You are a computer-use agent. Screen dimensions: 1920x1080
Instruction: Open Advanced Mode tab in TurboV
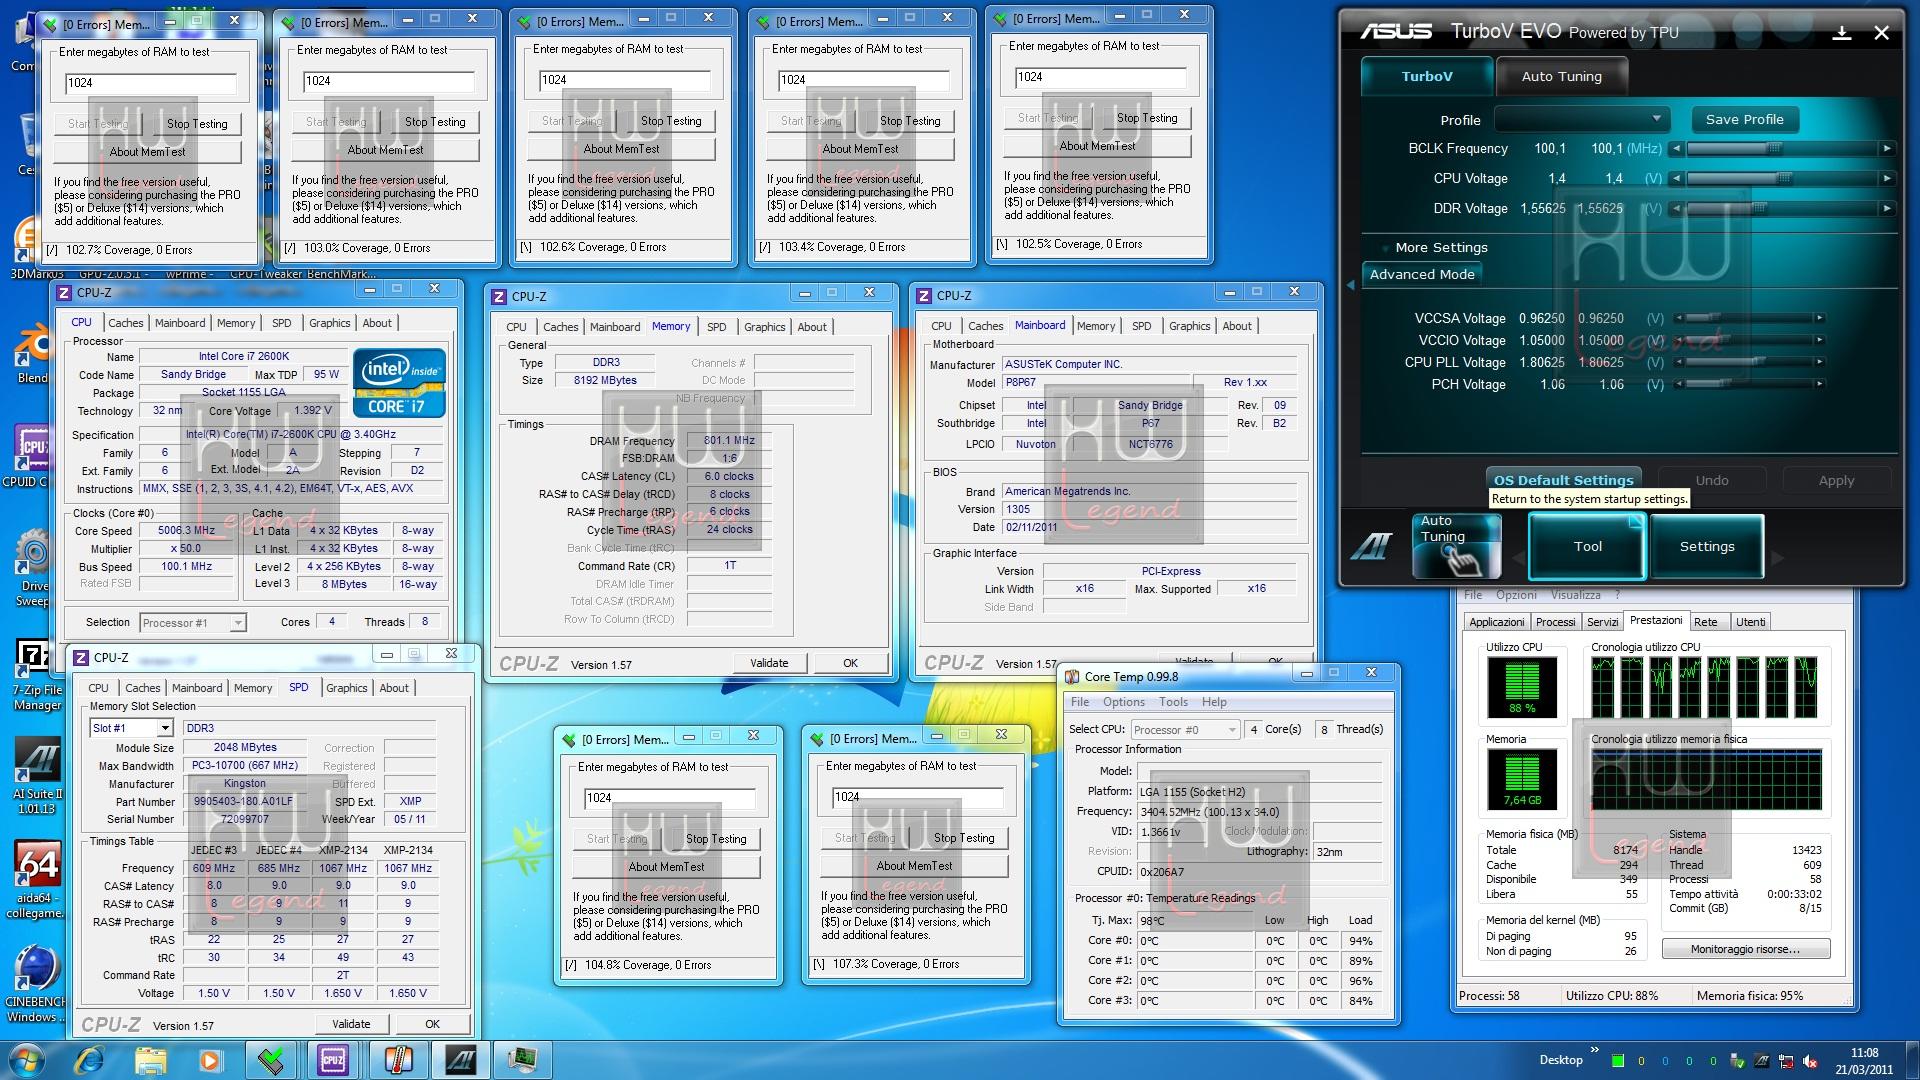[x=1422, y=274]
